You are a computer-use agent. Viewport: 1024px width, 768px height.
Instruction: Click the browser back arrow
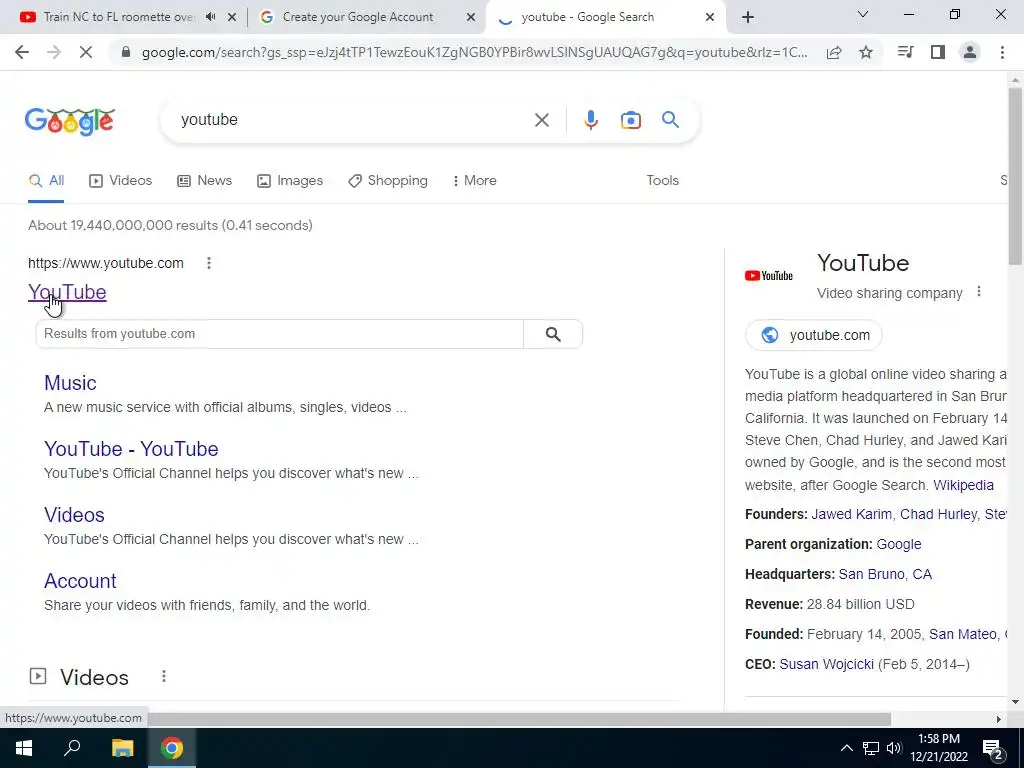[x=22, y=52]
